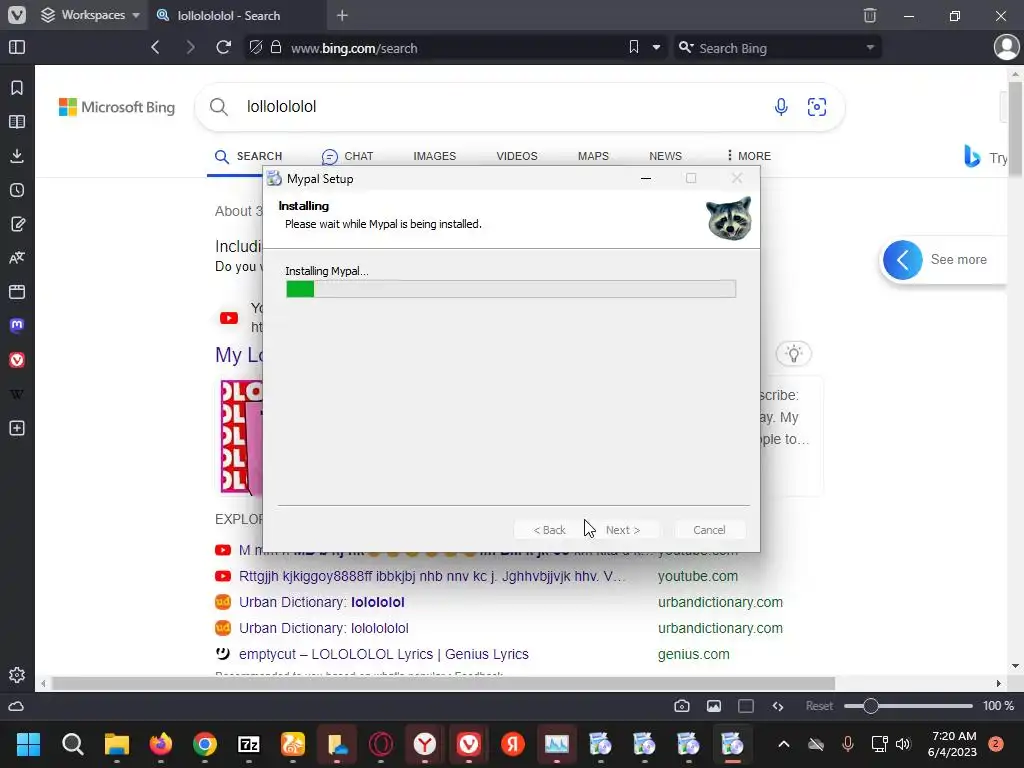The height and width of the screenshot is (768, 1024).
Task: Open the Search Bing field dropdown arrow
Action: [870, 48]
